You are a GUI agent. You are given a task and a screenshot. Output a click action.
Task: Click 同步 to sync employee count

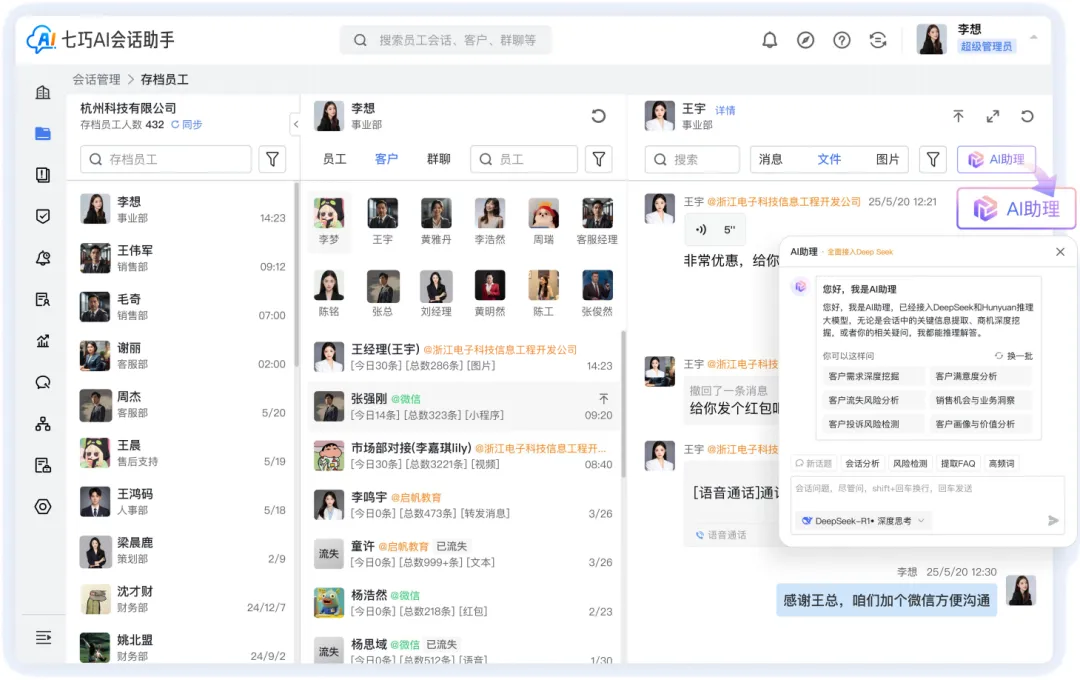(187, 125)
